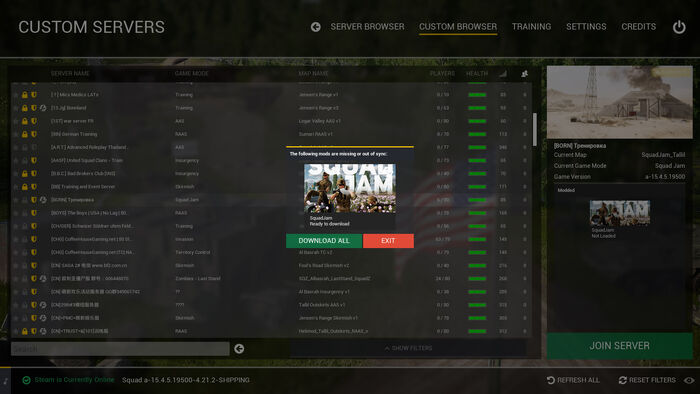Favorite the Mira Medics server with its star

pos(16,95)
